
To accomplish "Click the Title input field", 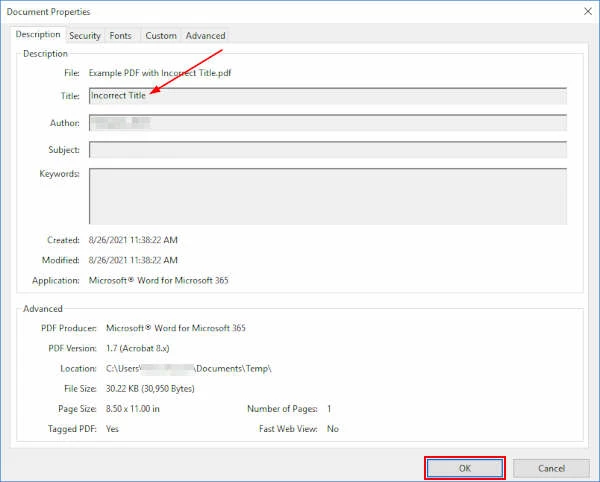I will (328, 96).
